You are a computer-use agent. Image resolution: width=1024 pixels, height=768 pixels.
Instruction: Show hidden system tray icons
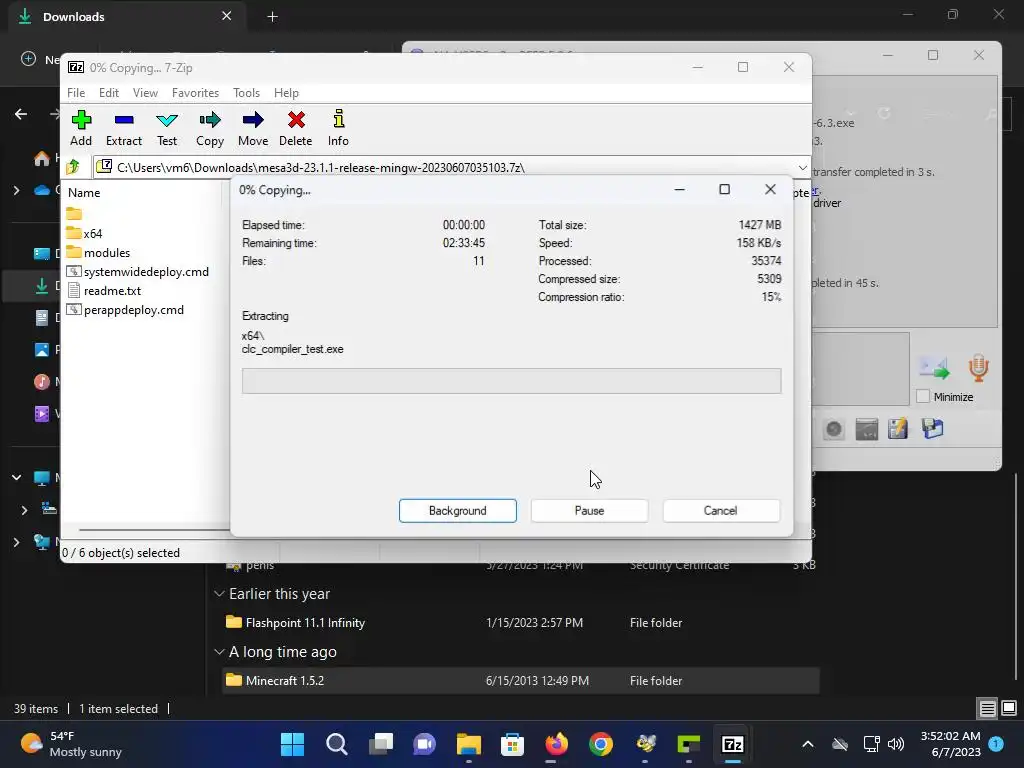tap(808, 744)
